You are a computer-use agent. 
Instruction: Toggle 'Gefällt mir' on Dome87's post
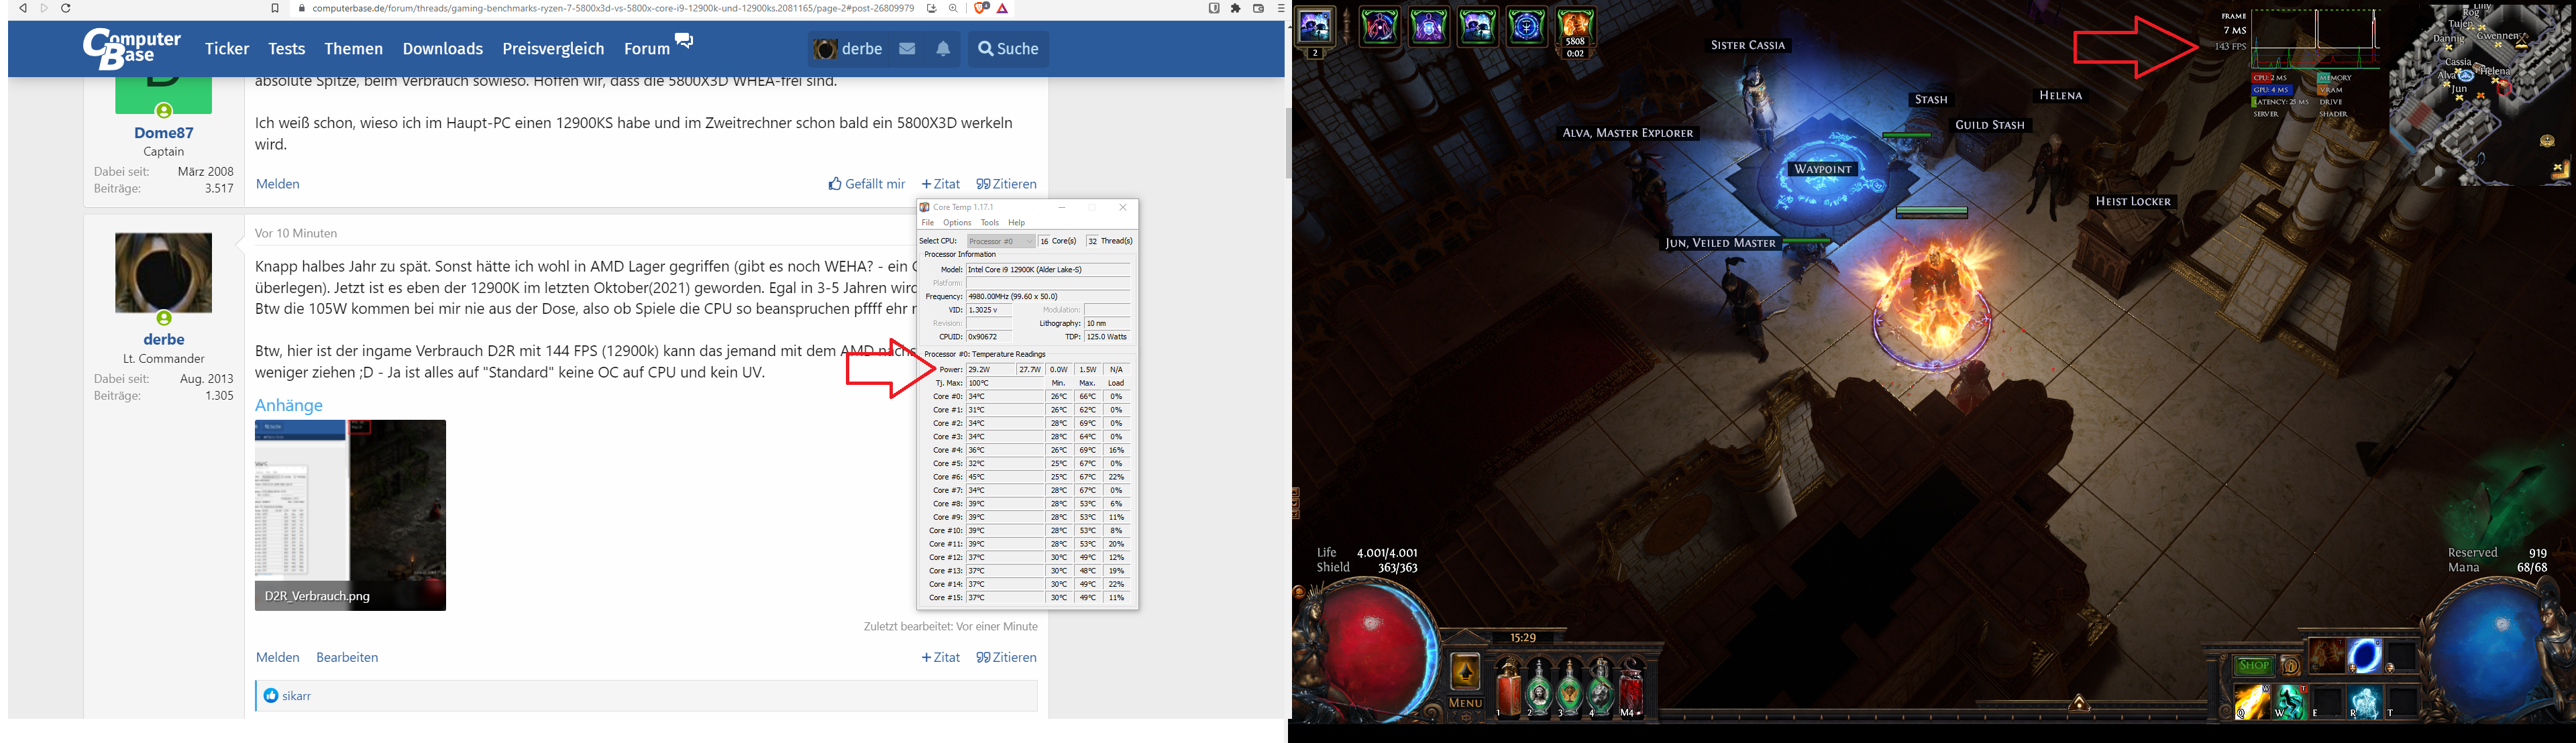click(x=866, y=184)
